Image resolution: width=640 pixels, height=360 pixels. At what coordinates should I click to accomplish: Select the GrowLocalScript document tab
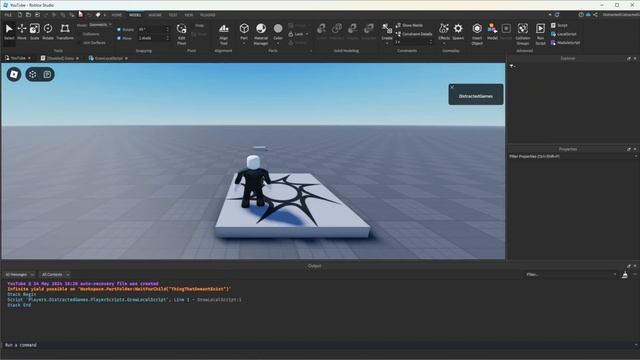tap(109, 58)
